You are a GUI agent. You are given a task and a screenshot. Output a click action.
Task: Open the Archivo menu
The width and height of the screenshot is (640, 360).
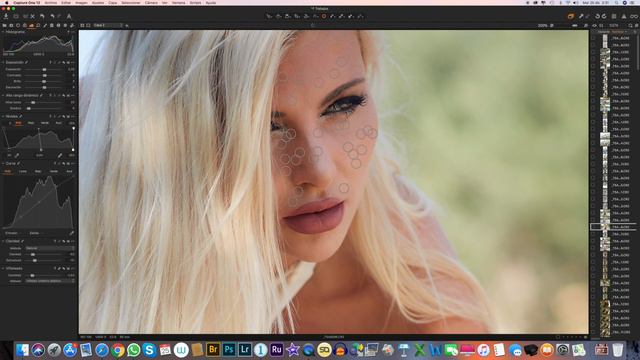[x=51, y=2]
